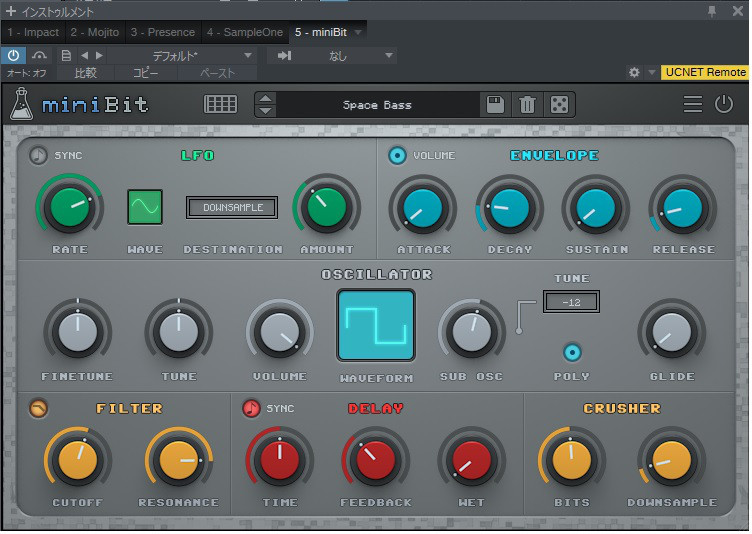Click the delay WET knob
The height and width of the screenshot is (534, 752).
471,460
